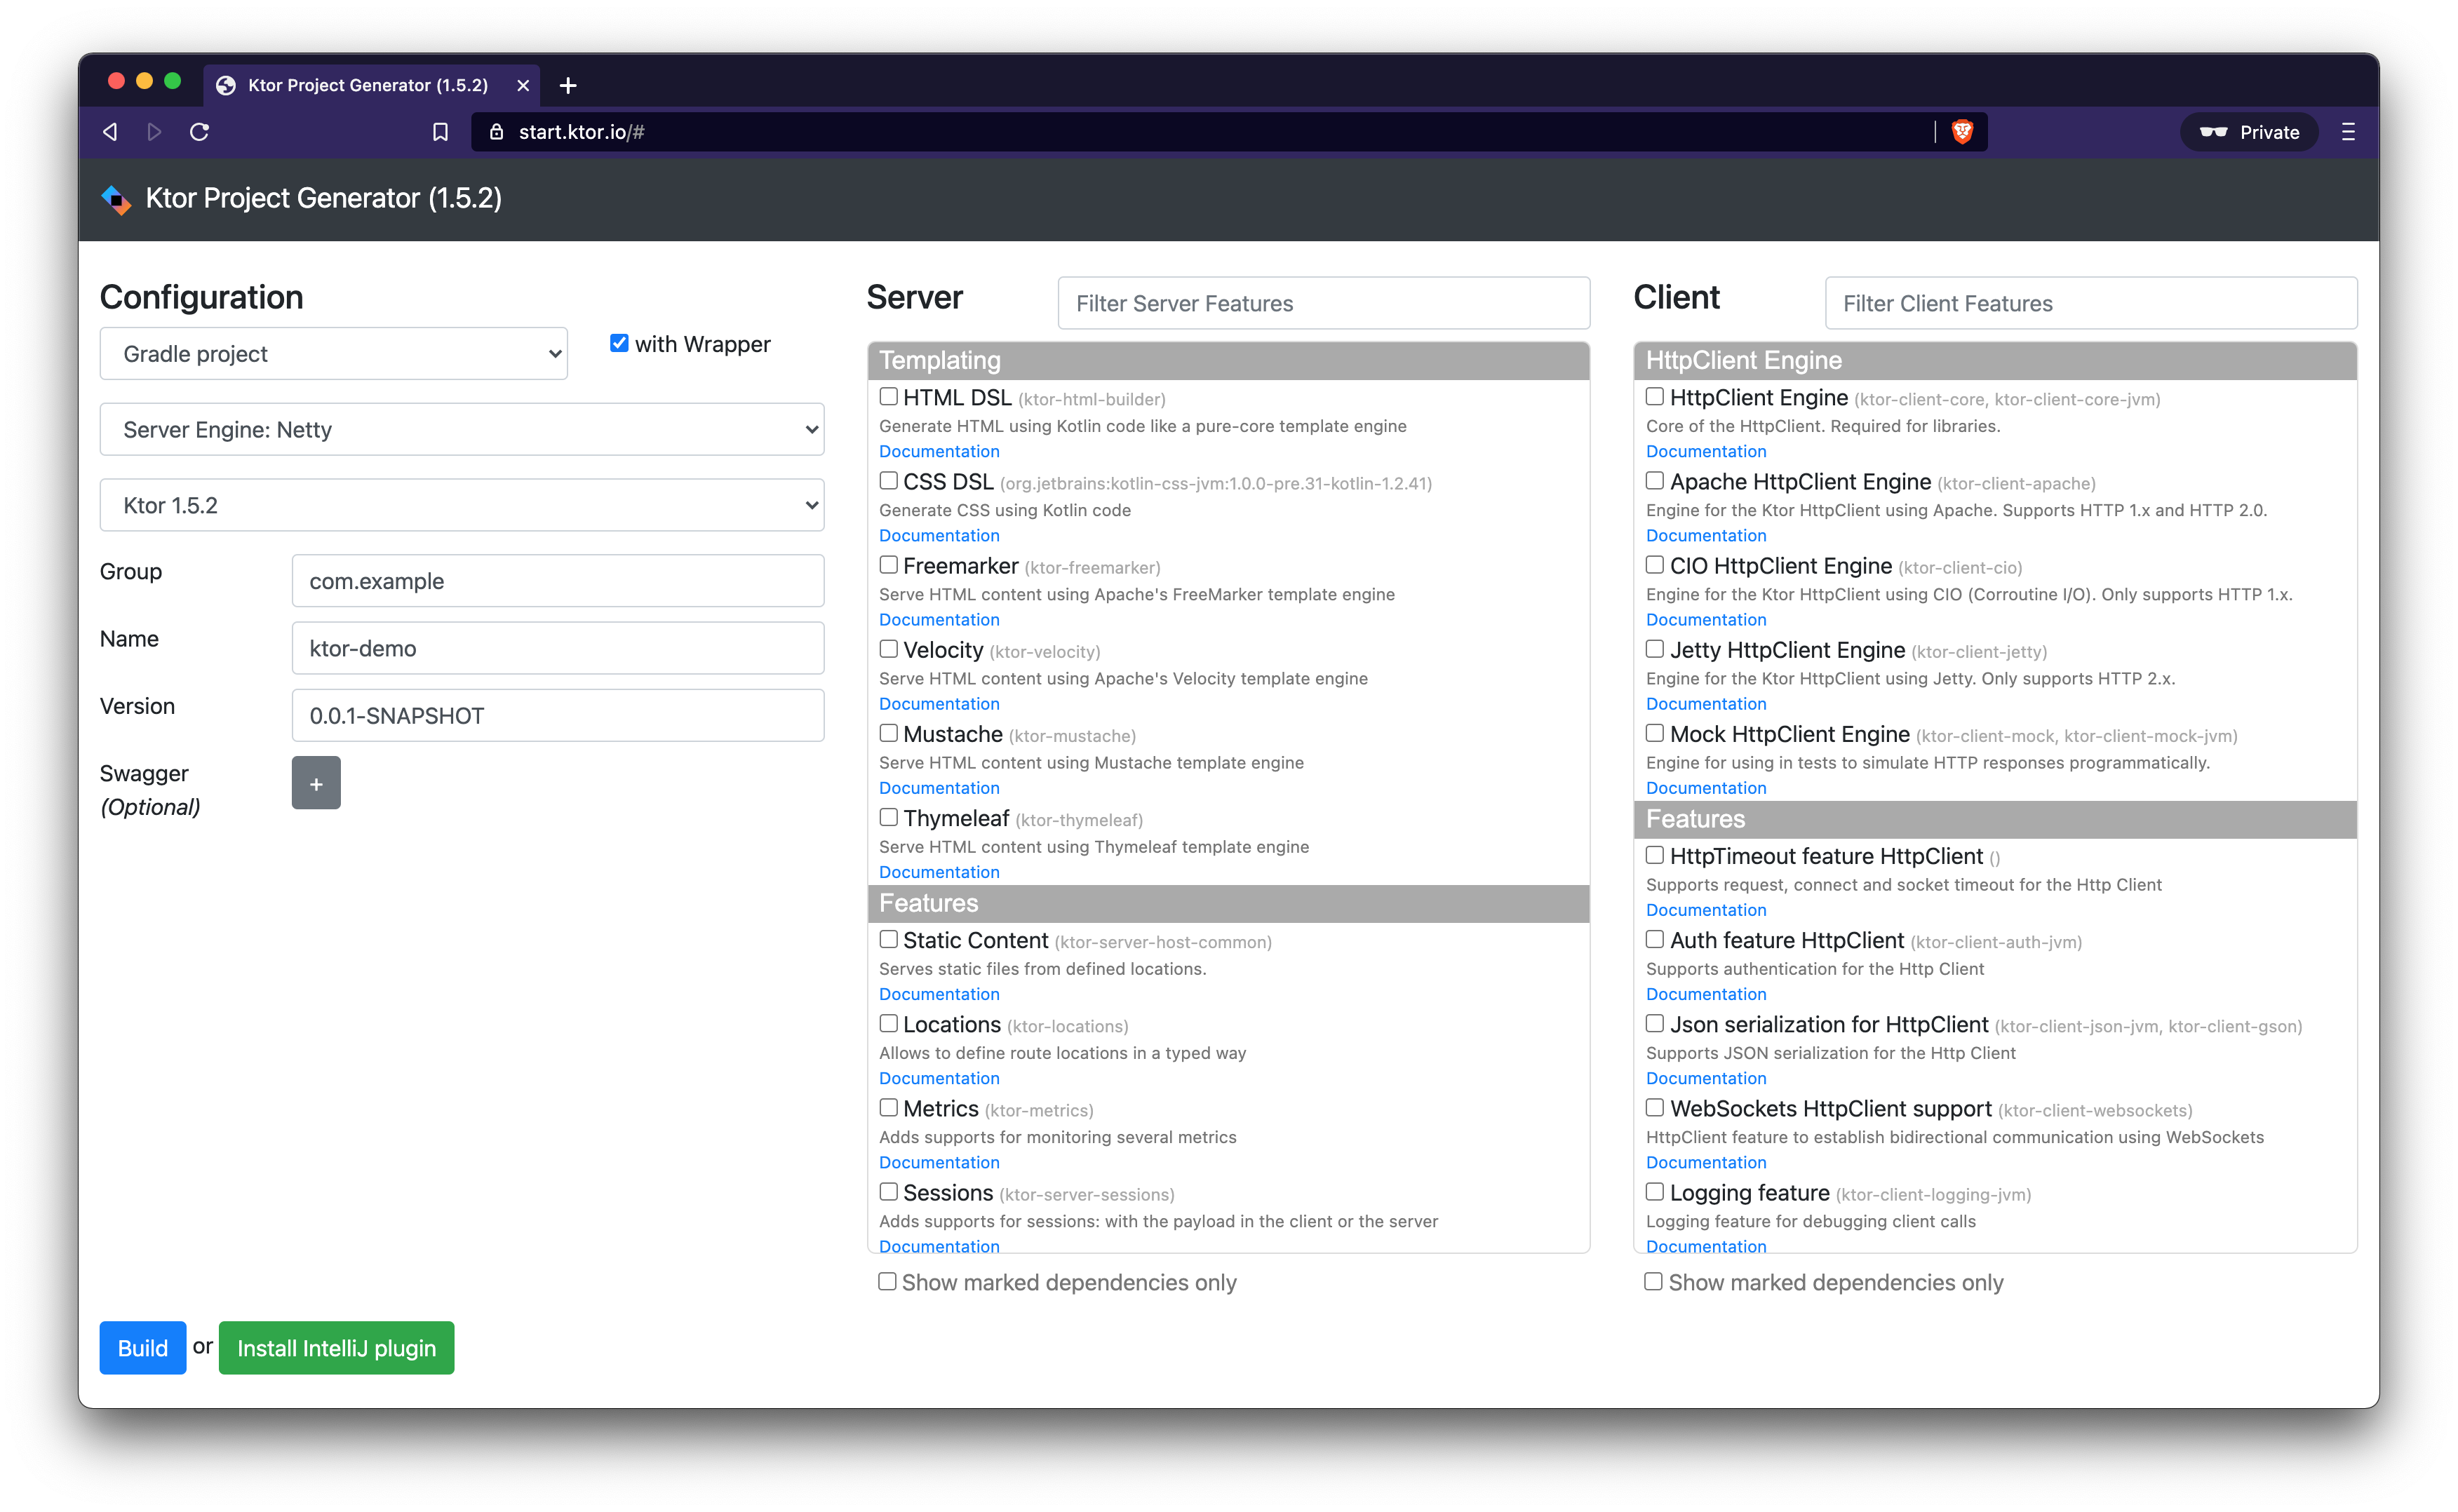Open HTML DSL Documentation link
Image resolution: width=2458 pixels, height=1512 pixels.
pos(939,452)
